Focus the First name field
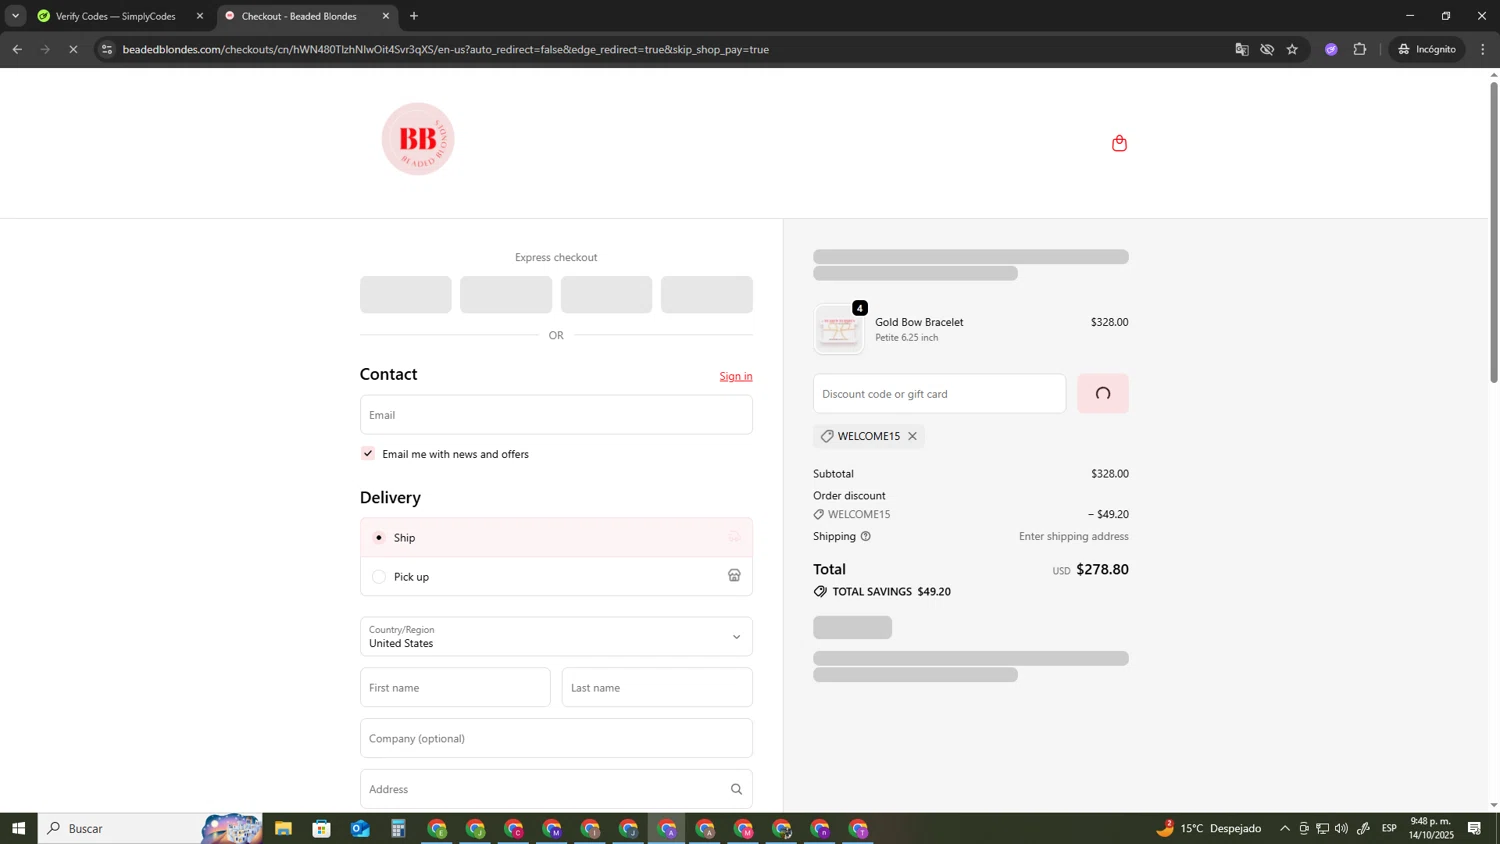 [x=455, y=688]
